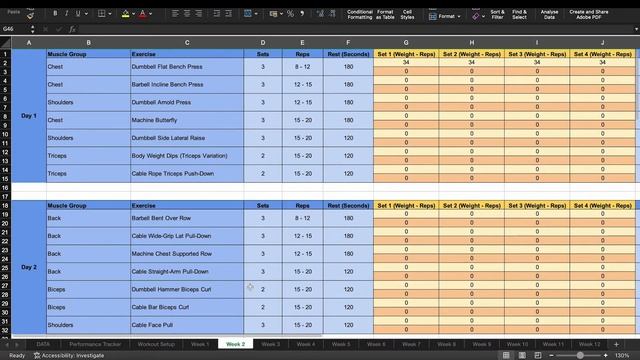Screen dimensions: 640x360
Task: Apply cell borders icon
Action: 102,13
